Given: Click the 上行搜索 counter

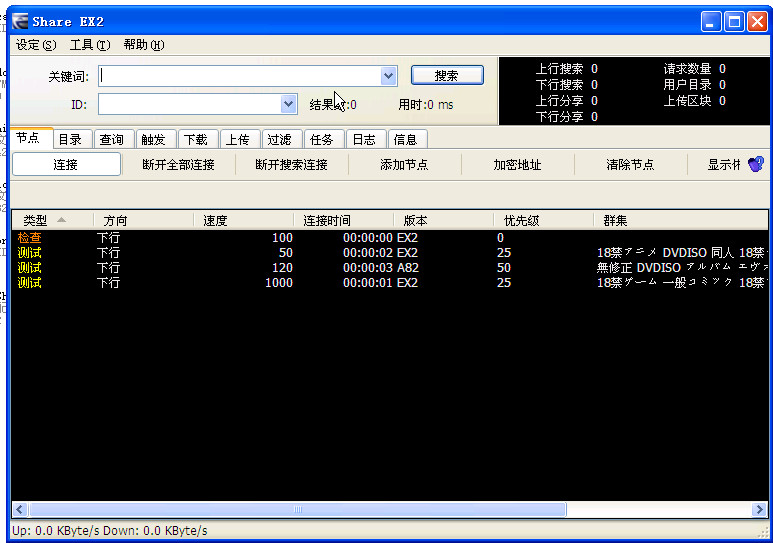Looking at the screenshot, I should tap(567, 69).
